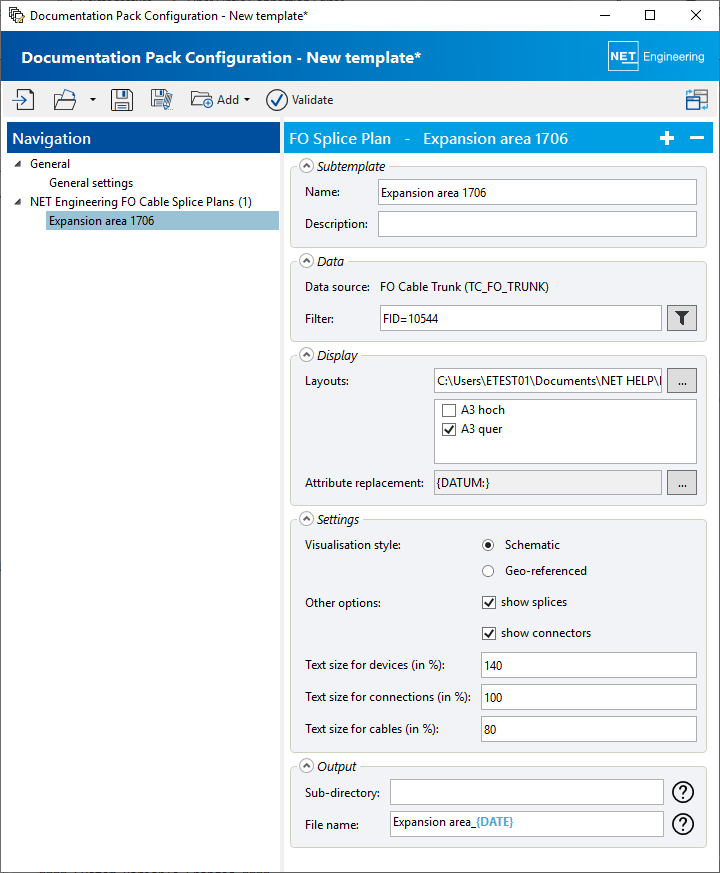Close the Documentation Pack Configuration window
This screenshot has width=720, height=873.
click(x=695, y=15)
